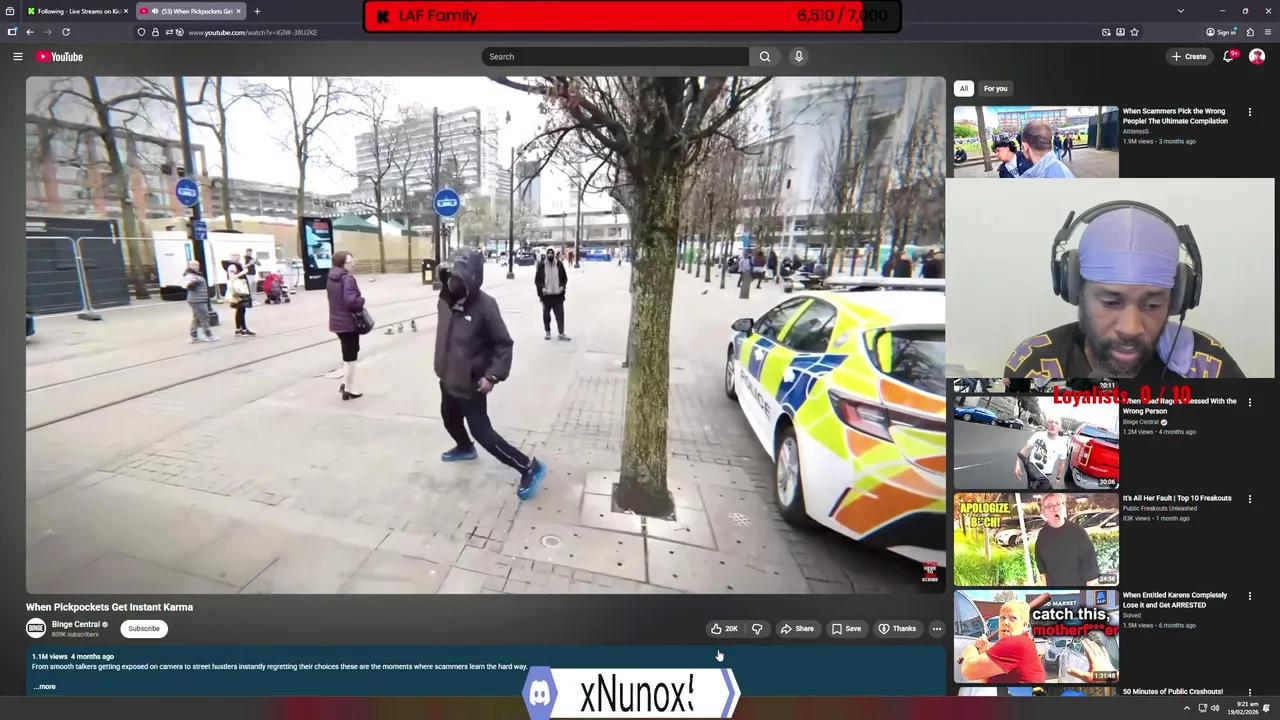The height and width of the screenshot is (720, 1280).
Task: Expand description with ...more
Action: click(44, 687)
